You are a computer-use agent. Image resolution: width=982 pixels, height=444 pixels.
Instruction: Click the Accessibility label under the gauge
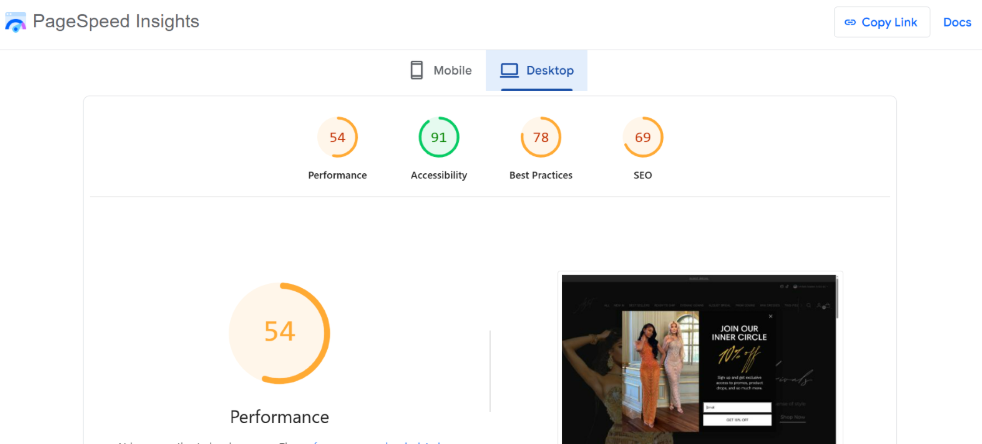(x=438, y=175)
